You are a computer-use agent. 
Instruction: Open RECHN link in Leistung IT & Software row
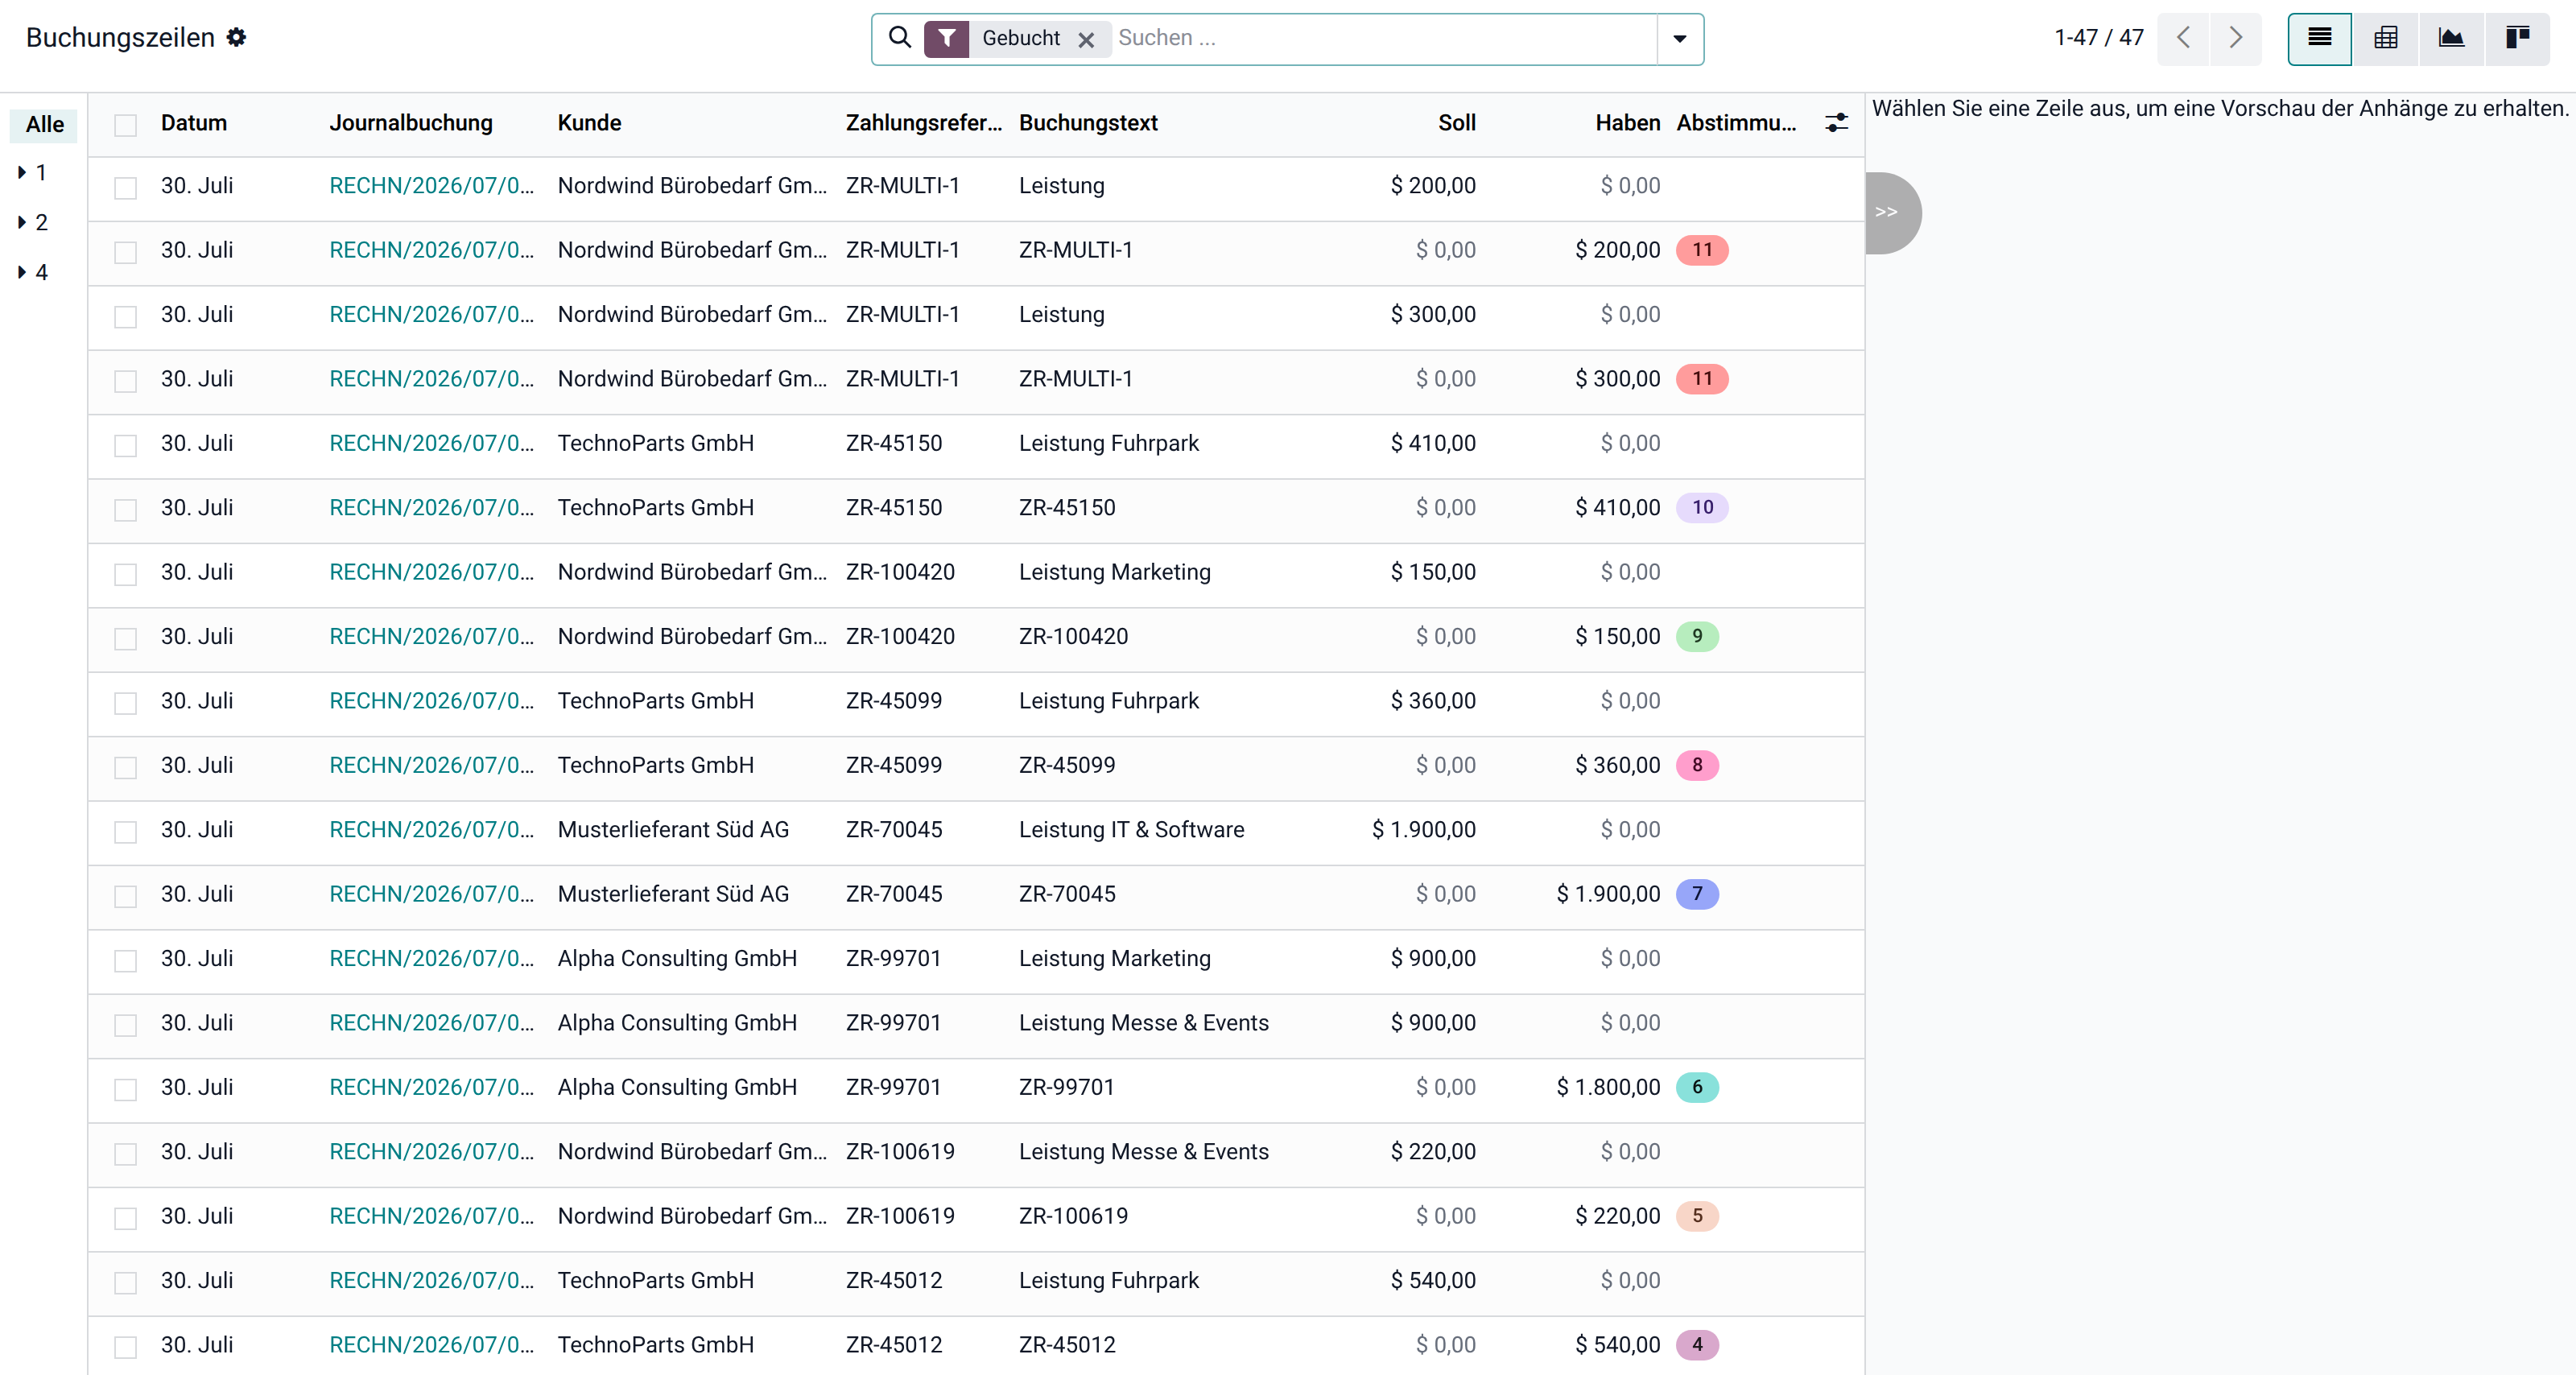coord(432,830)
